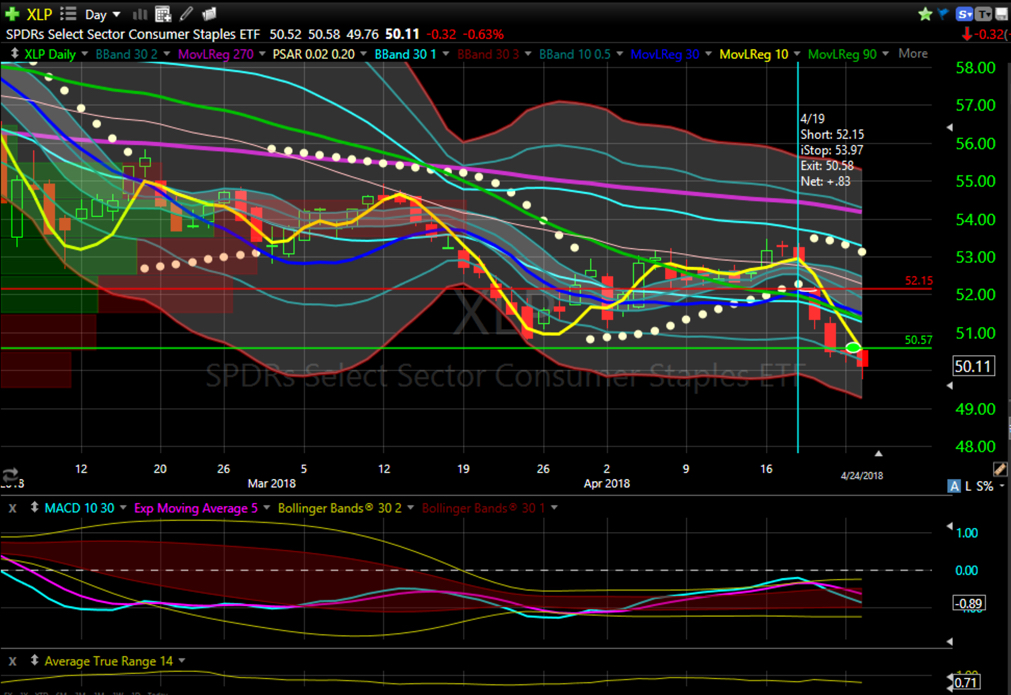Image resolution: width=1011 pixels, height=695 pixels.
Task: Select the MovLReg 10 indicator label
Action: coord(754,54)
